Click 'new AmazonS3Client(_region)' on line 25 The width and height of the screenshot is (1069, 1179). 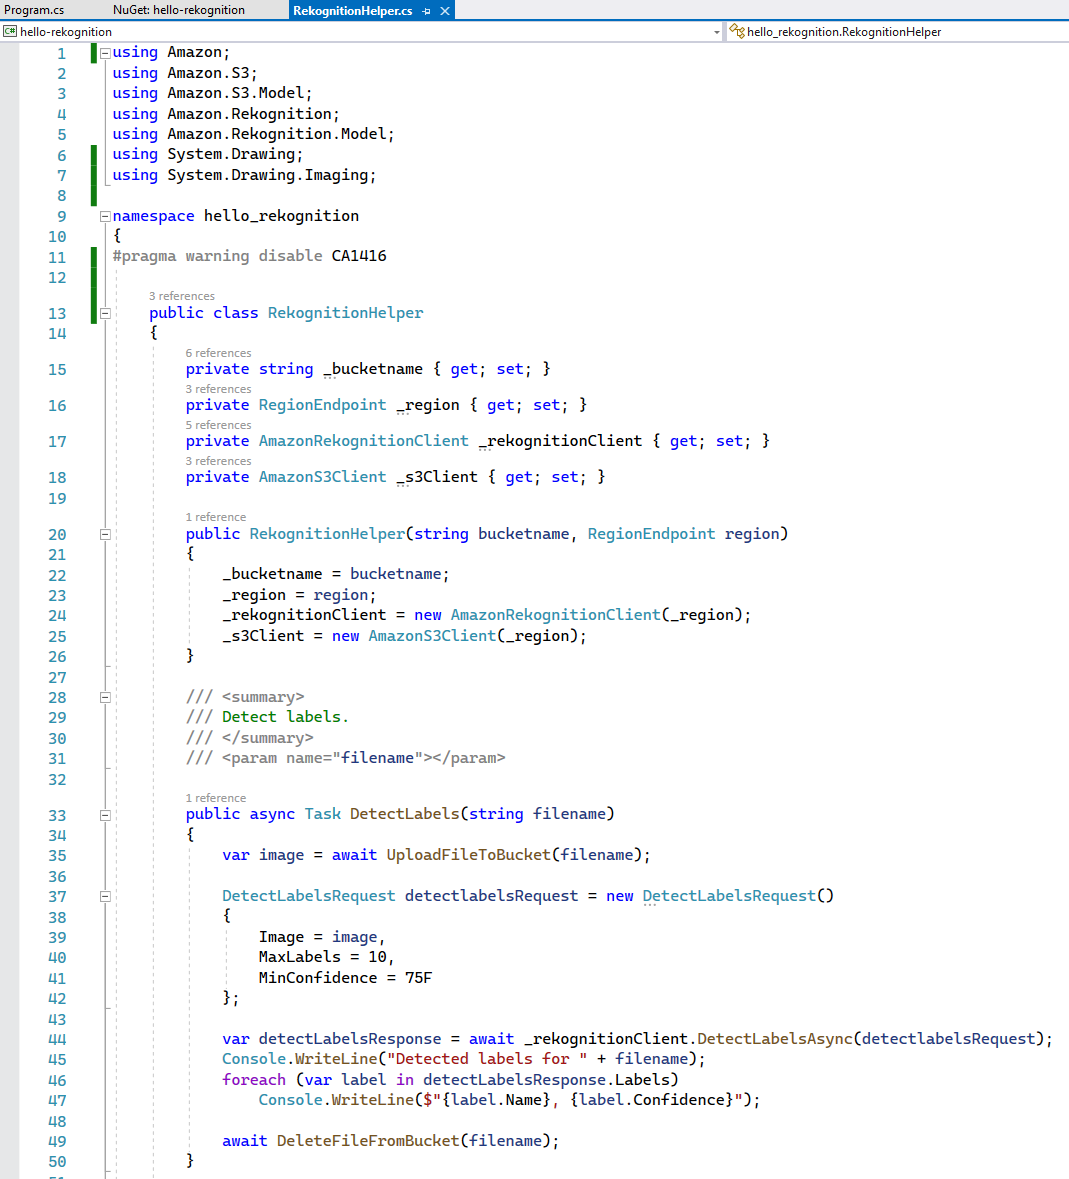[455, 636]
